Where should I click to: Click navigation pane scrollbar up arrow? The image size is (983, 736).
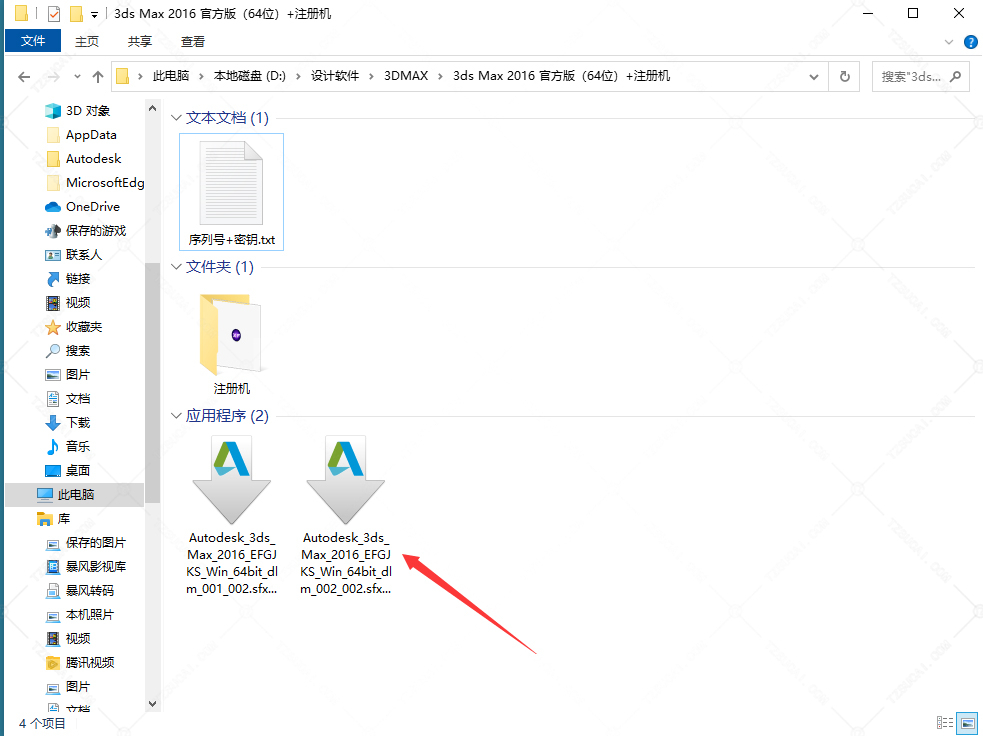pyautogui.click(x=152, y=108)
